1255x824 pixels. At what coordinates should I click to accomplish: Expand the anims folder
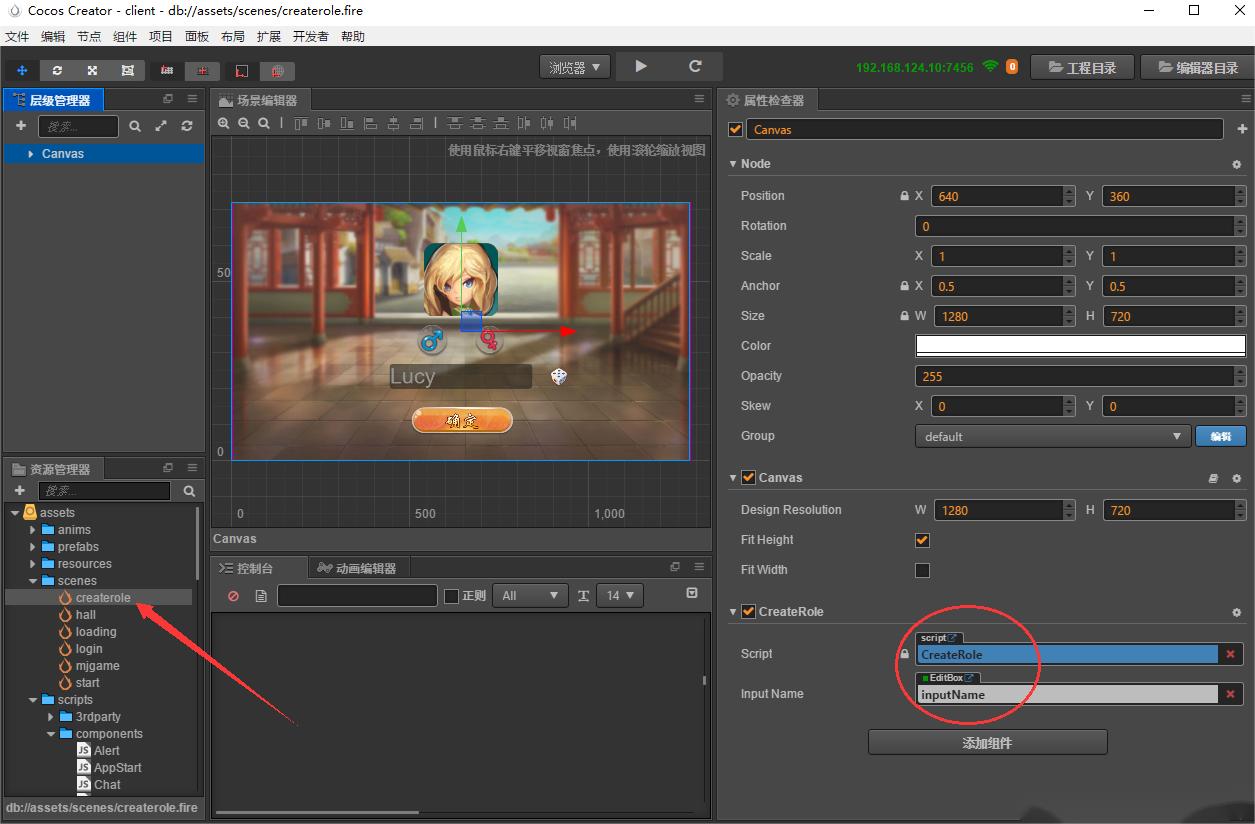pyautogui.click(x=33, y=530)
